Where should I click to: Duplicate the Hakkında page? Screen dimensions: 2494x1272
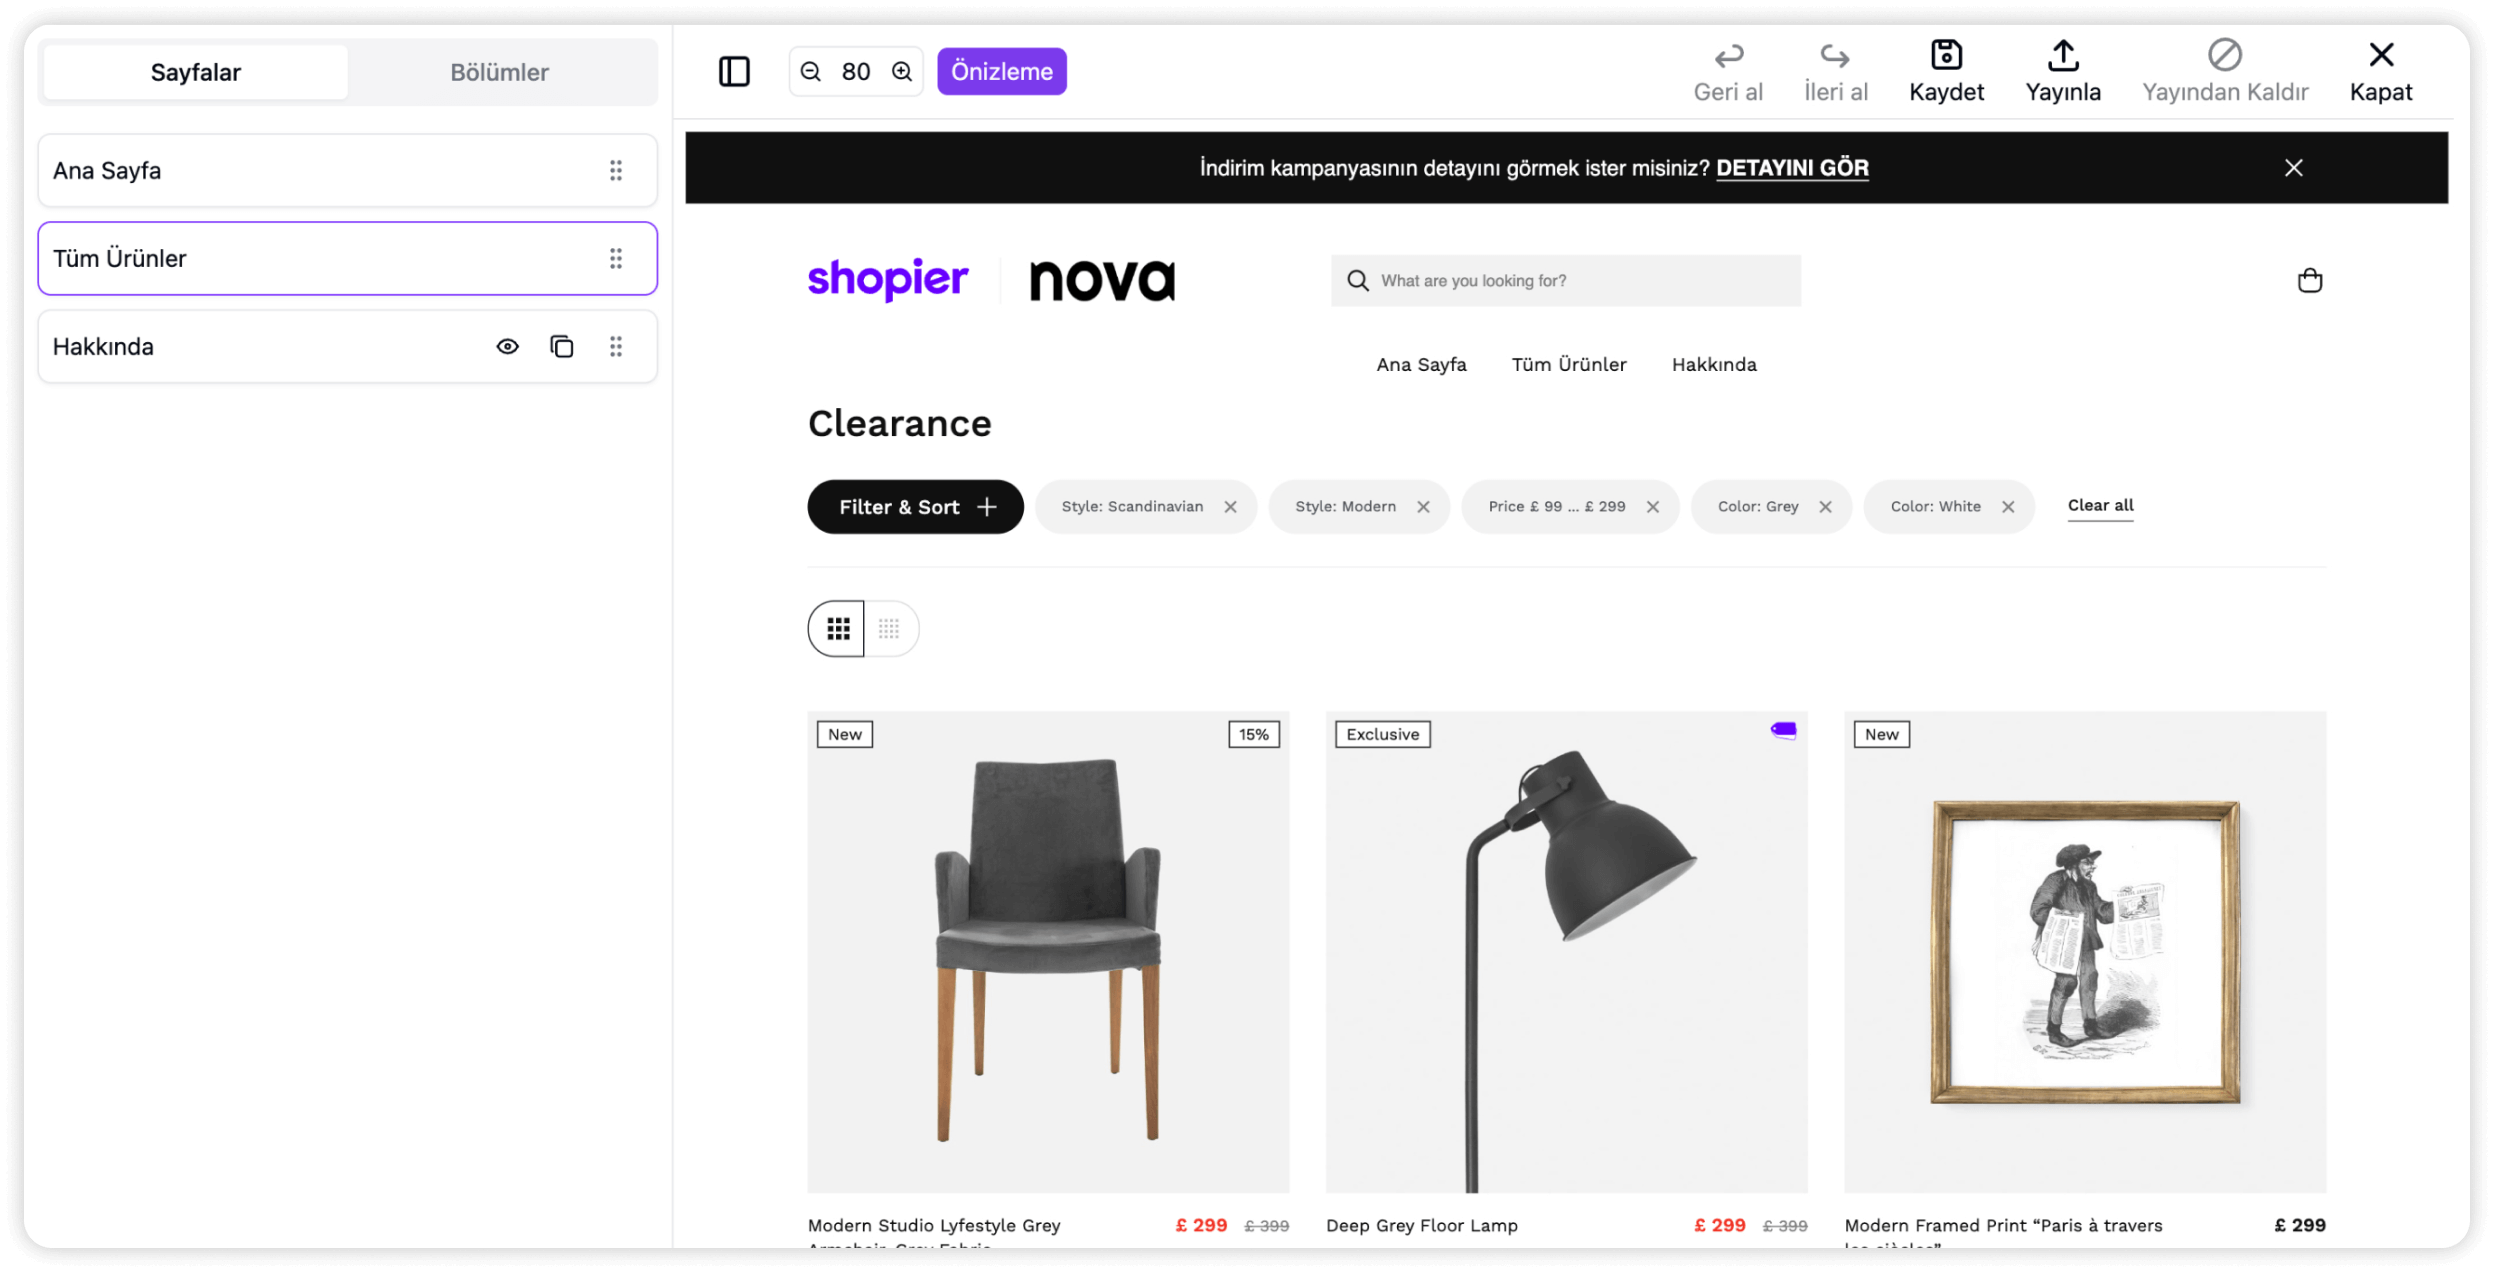pyautogui.click(x=562, y=347)
